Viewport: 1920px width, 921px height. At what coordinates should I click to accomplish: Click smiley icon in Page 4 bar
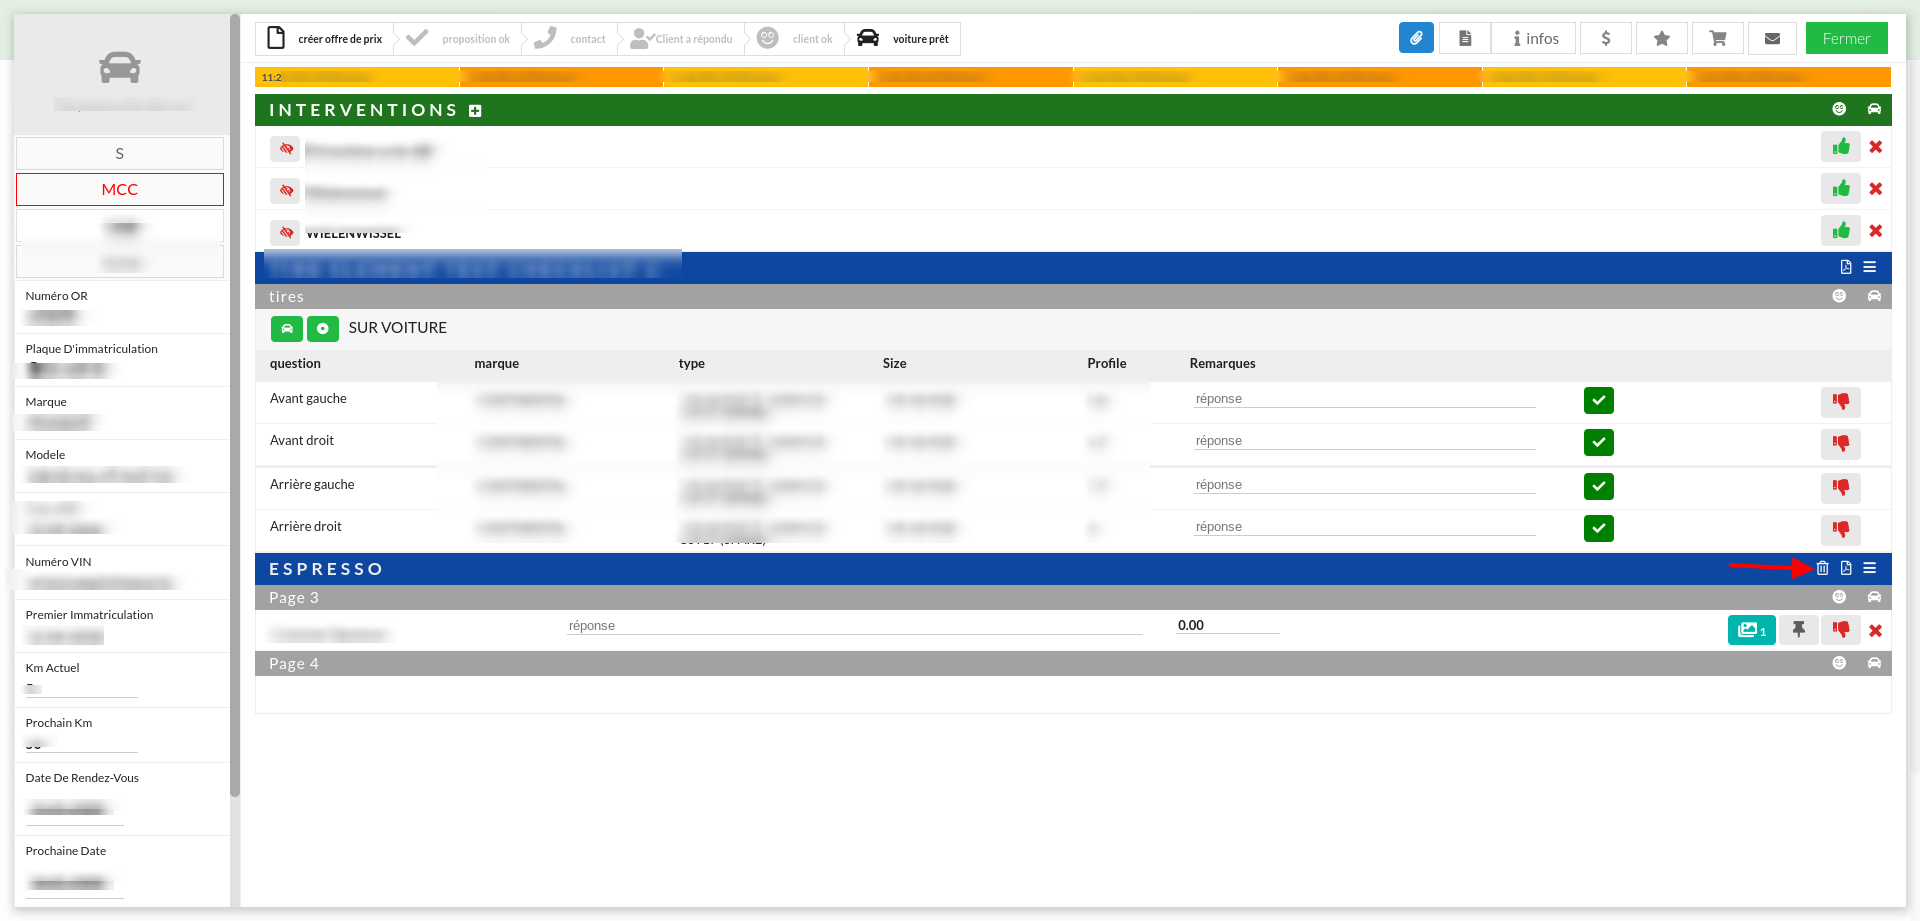click(1839, 663)
